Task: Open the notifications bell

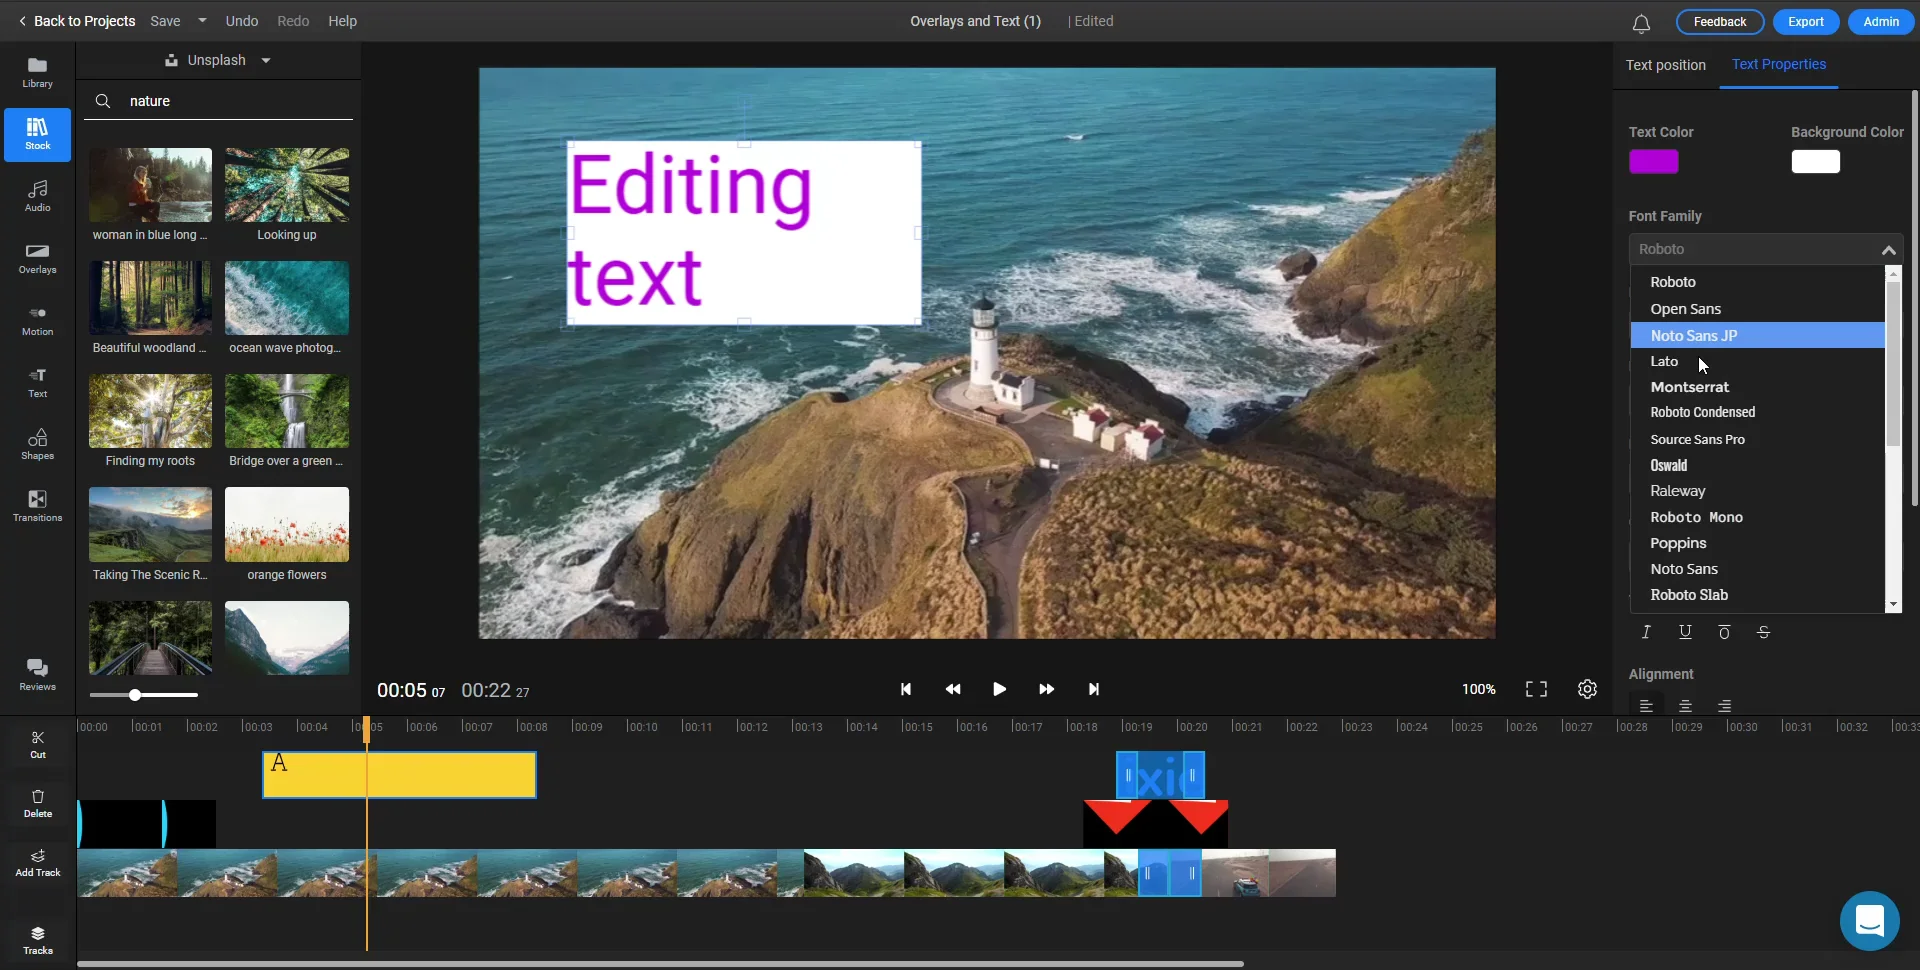Action: (1641, 23)
